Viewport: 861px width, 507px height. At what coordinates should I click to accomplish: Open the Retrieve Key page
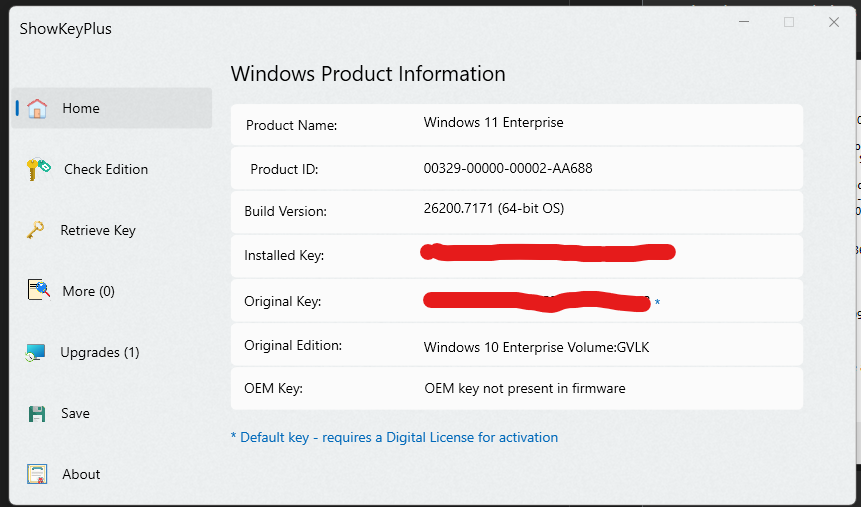98,230
